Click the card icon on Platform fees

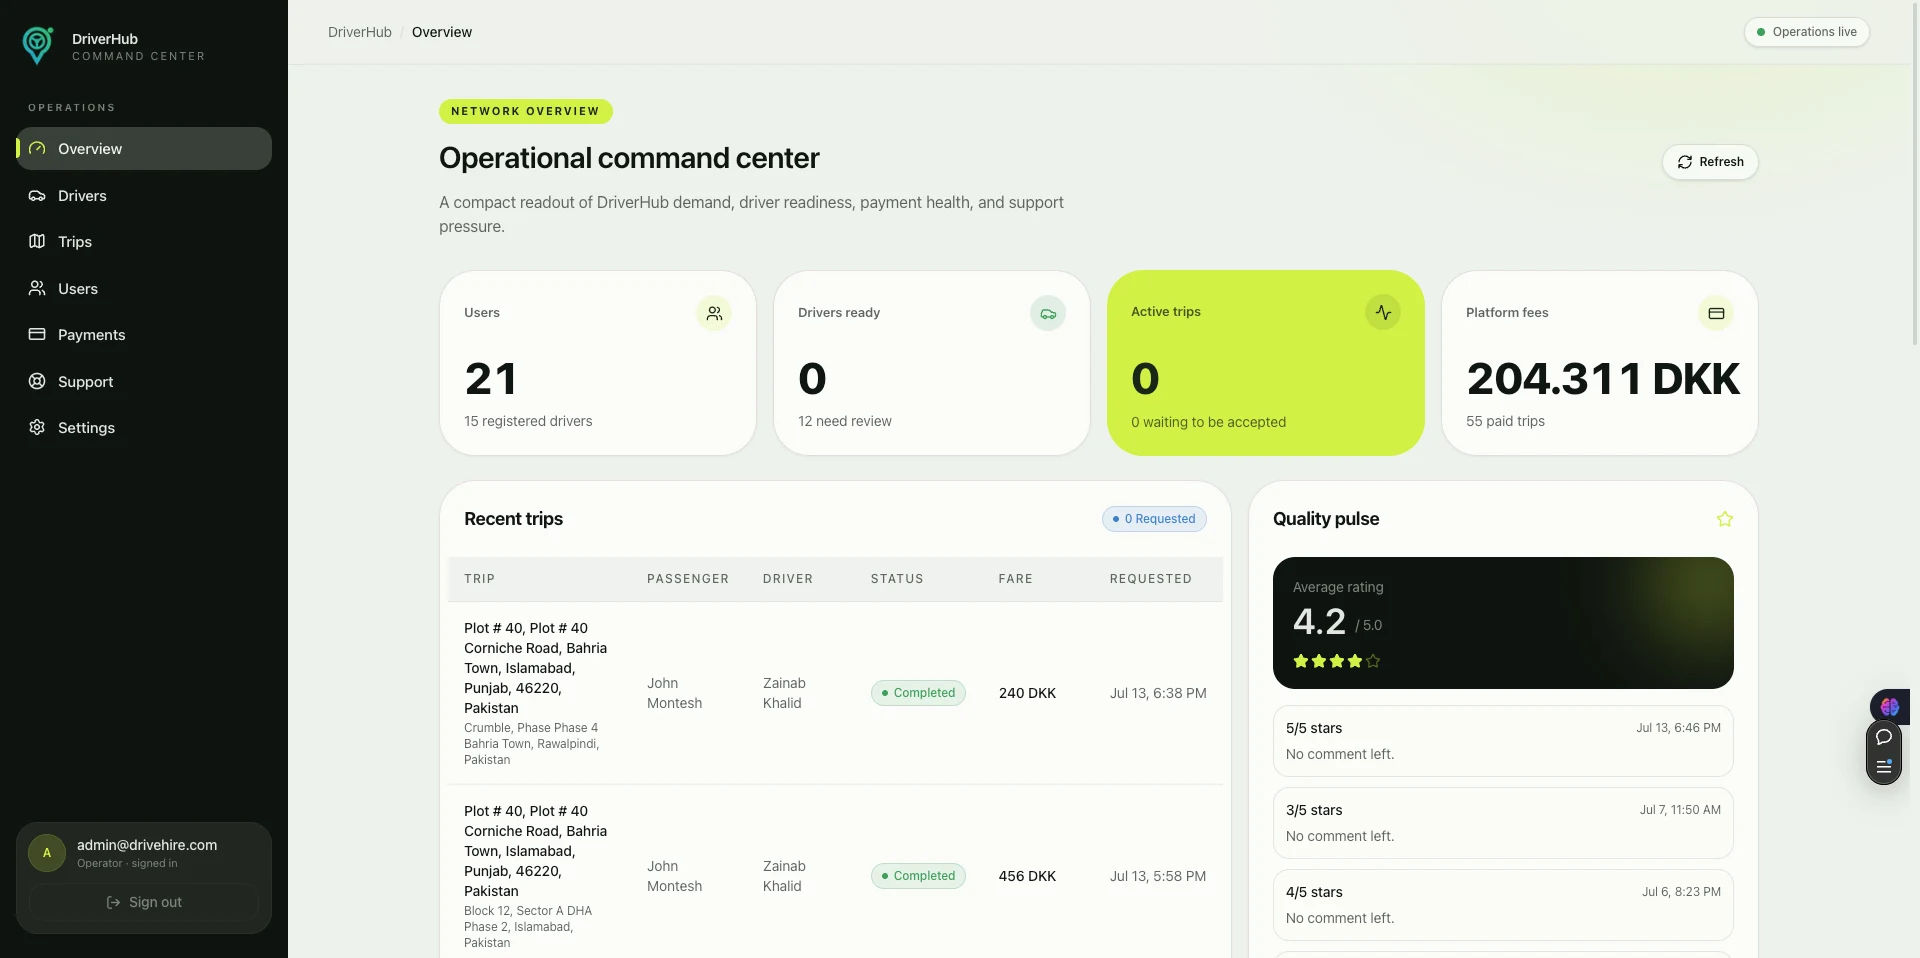point(1716,313)
